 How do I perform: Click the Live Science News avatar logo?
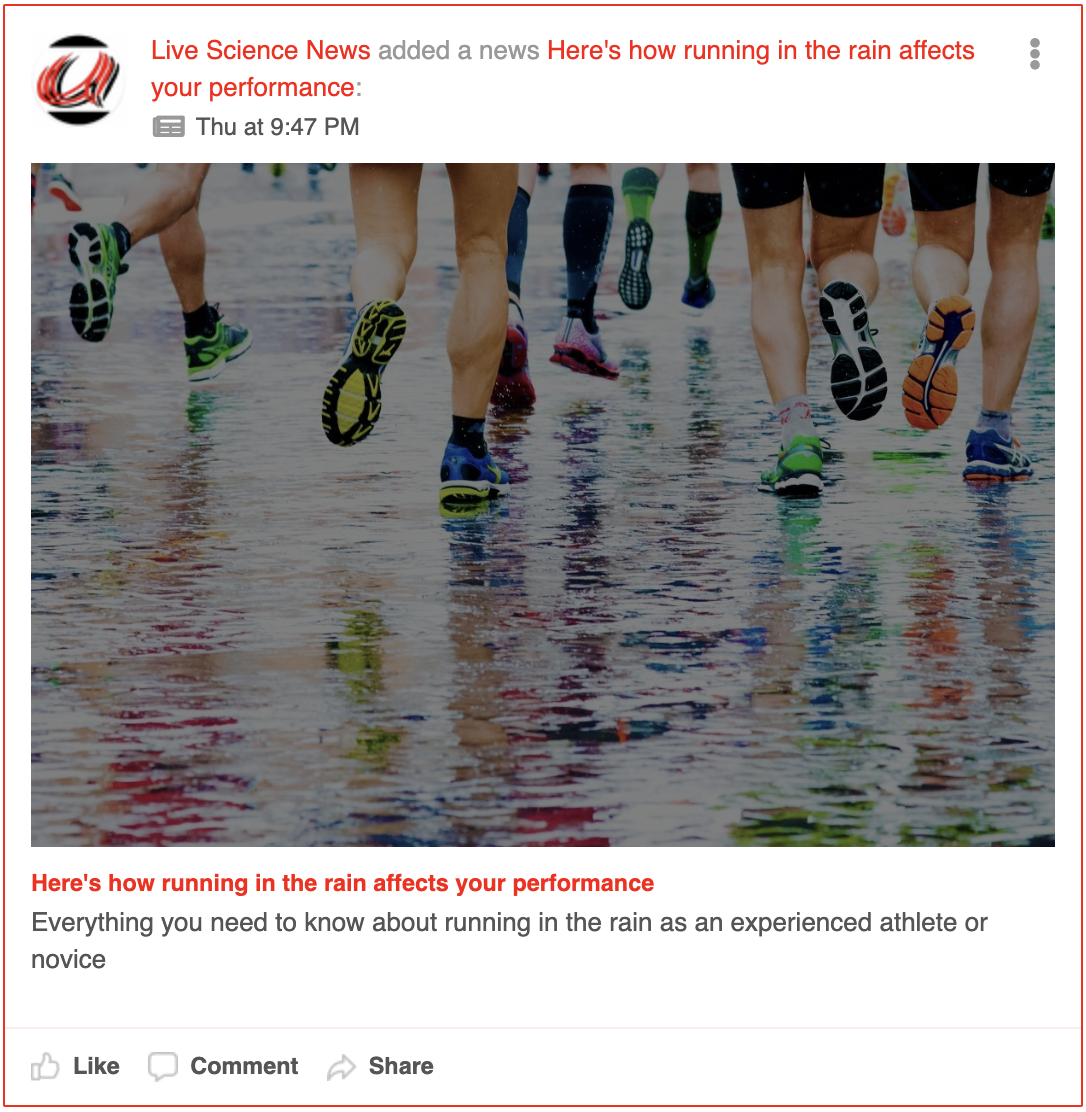(78, 79)
